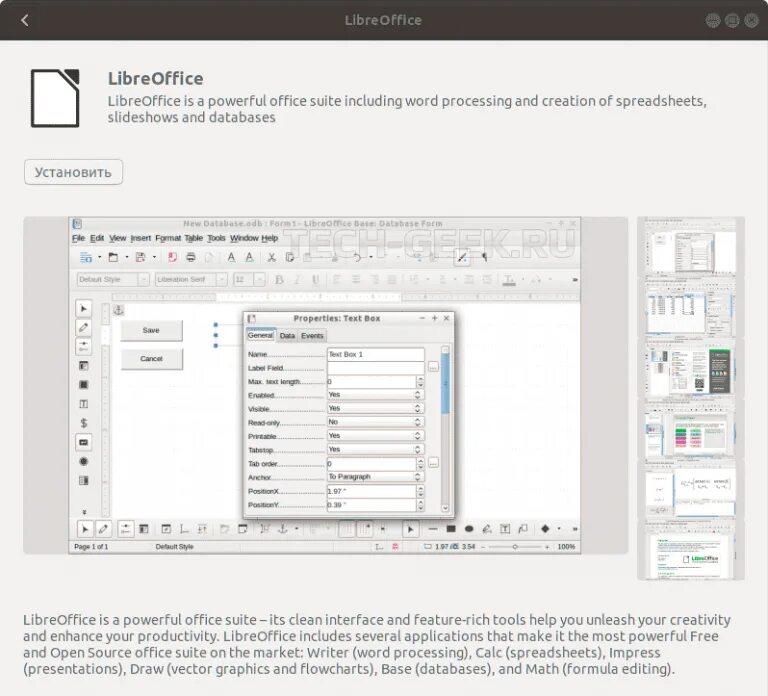Open the Read-only dropdown showing No
The width and height of the screenshot is (768, 696).
point(375,422)
